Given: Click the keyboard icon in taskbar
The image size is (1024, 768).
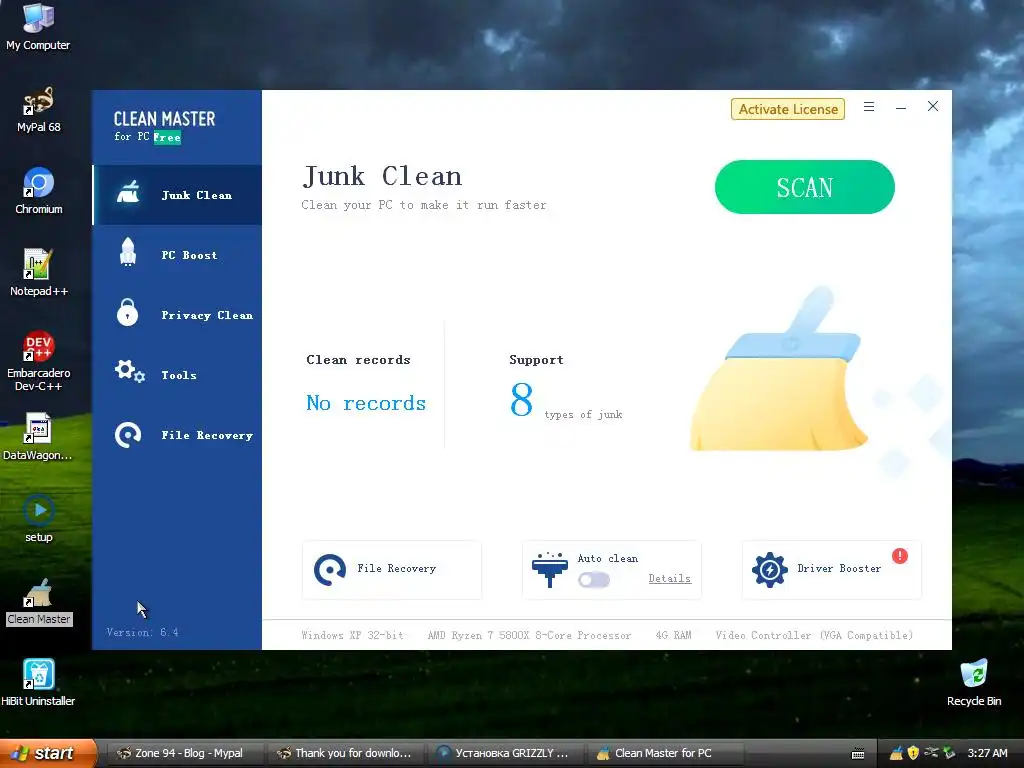Looking at the screenshot, I should 858,754.
